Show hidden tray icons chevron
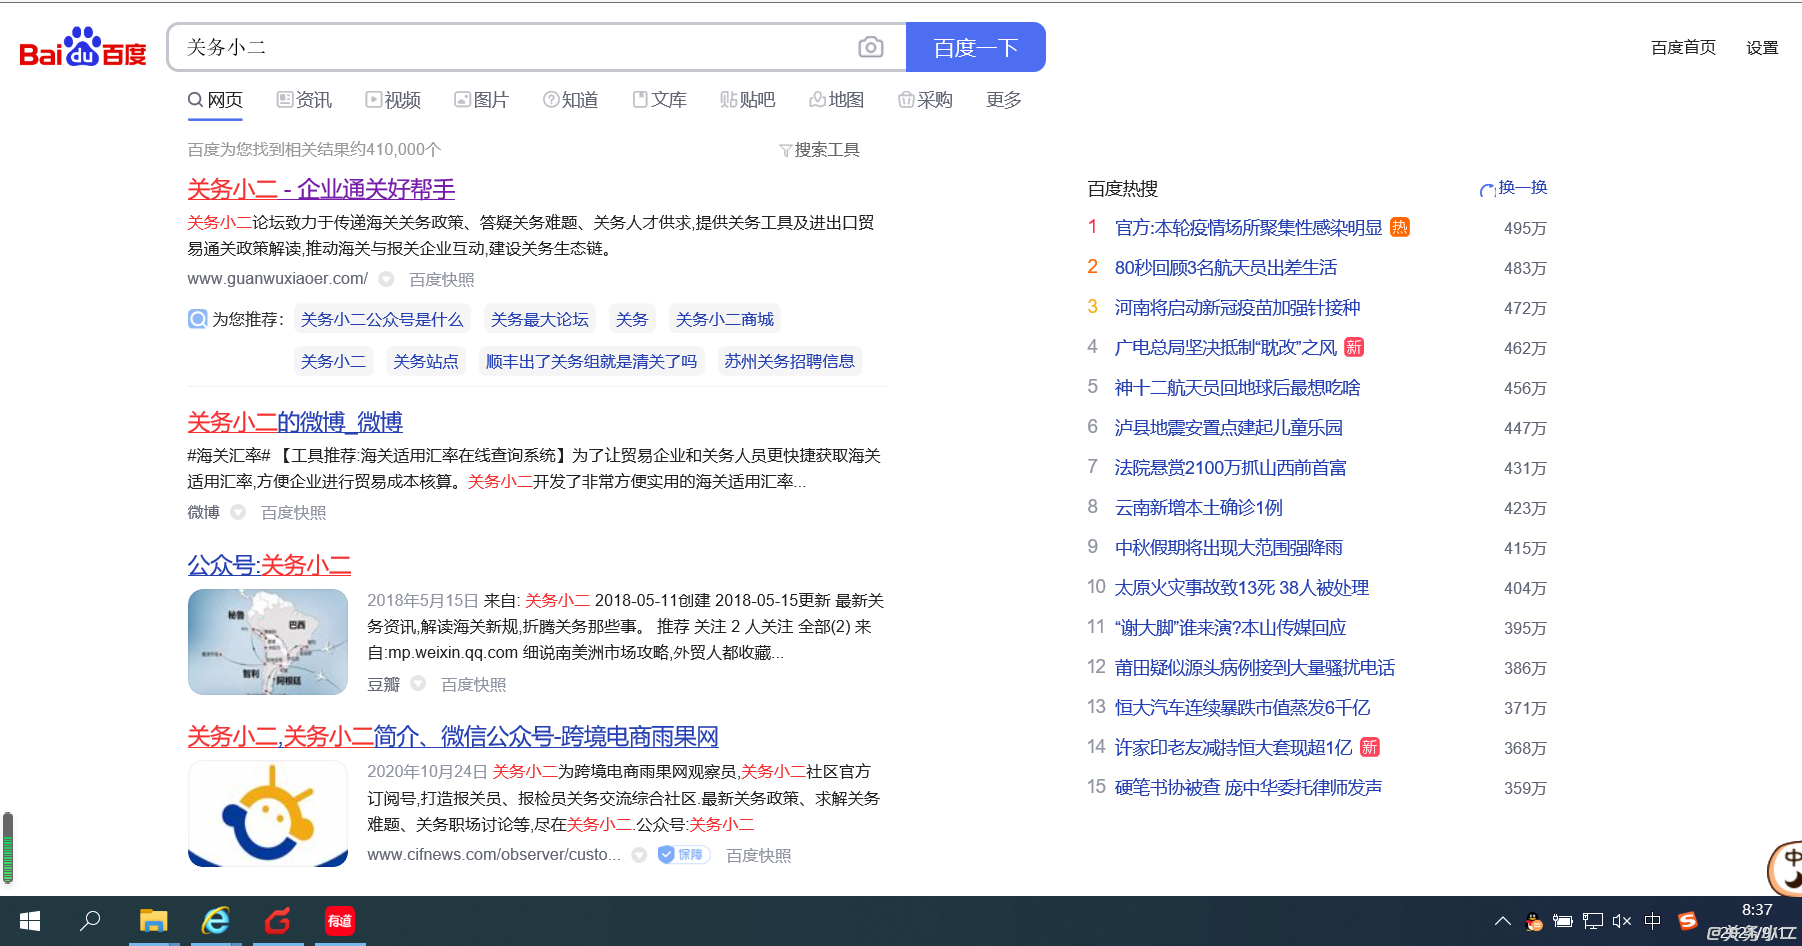Image resolution: width=1802 pixels, height=946 pixels. coord(1503,921)
